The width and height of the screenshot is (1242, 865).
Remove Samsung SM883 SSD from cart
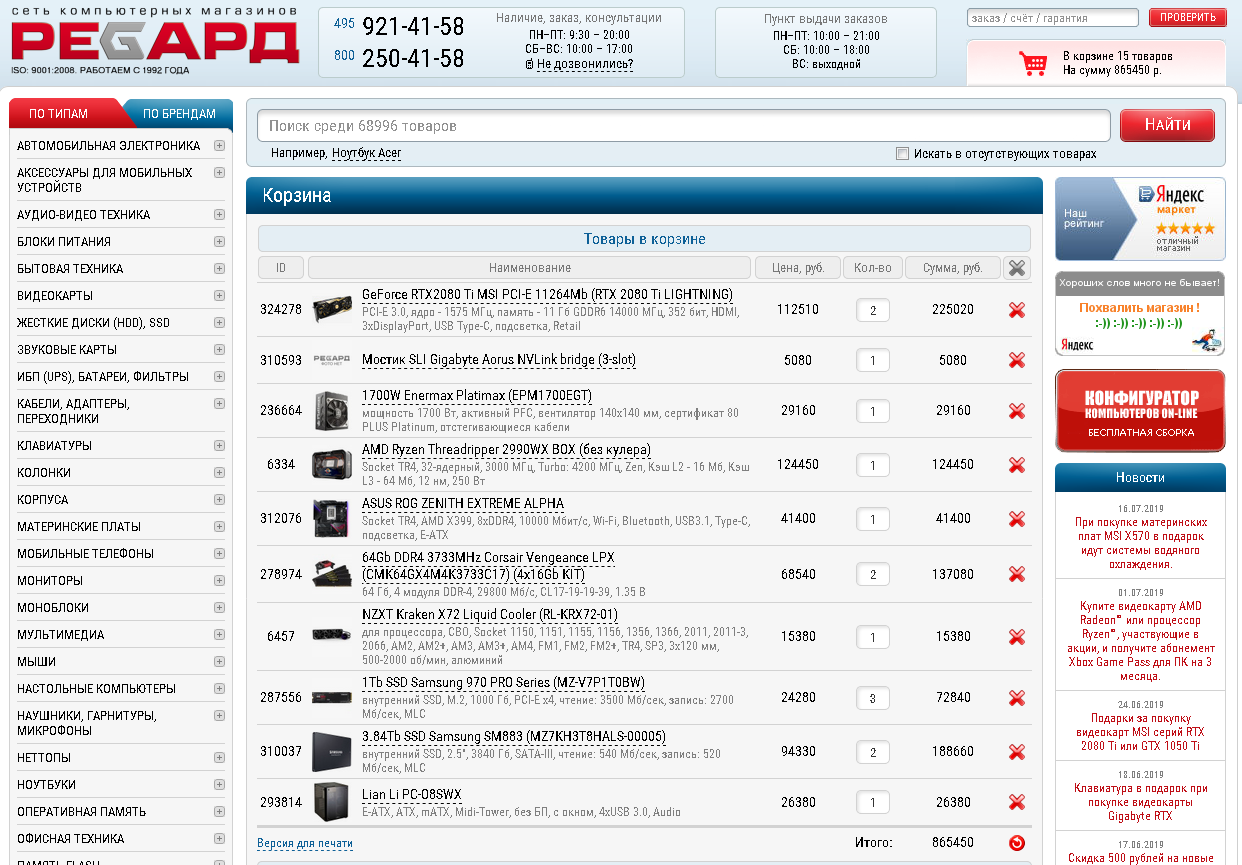click(x=1017, y=752)
